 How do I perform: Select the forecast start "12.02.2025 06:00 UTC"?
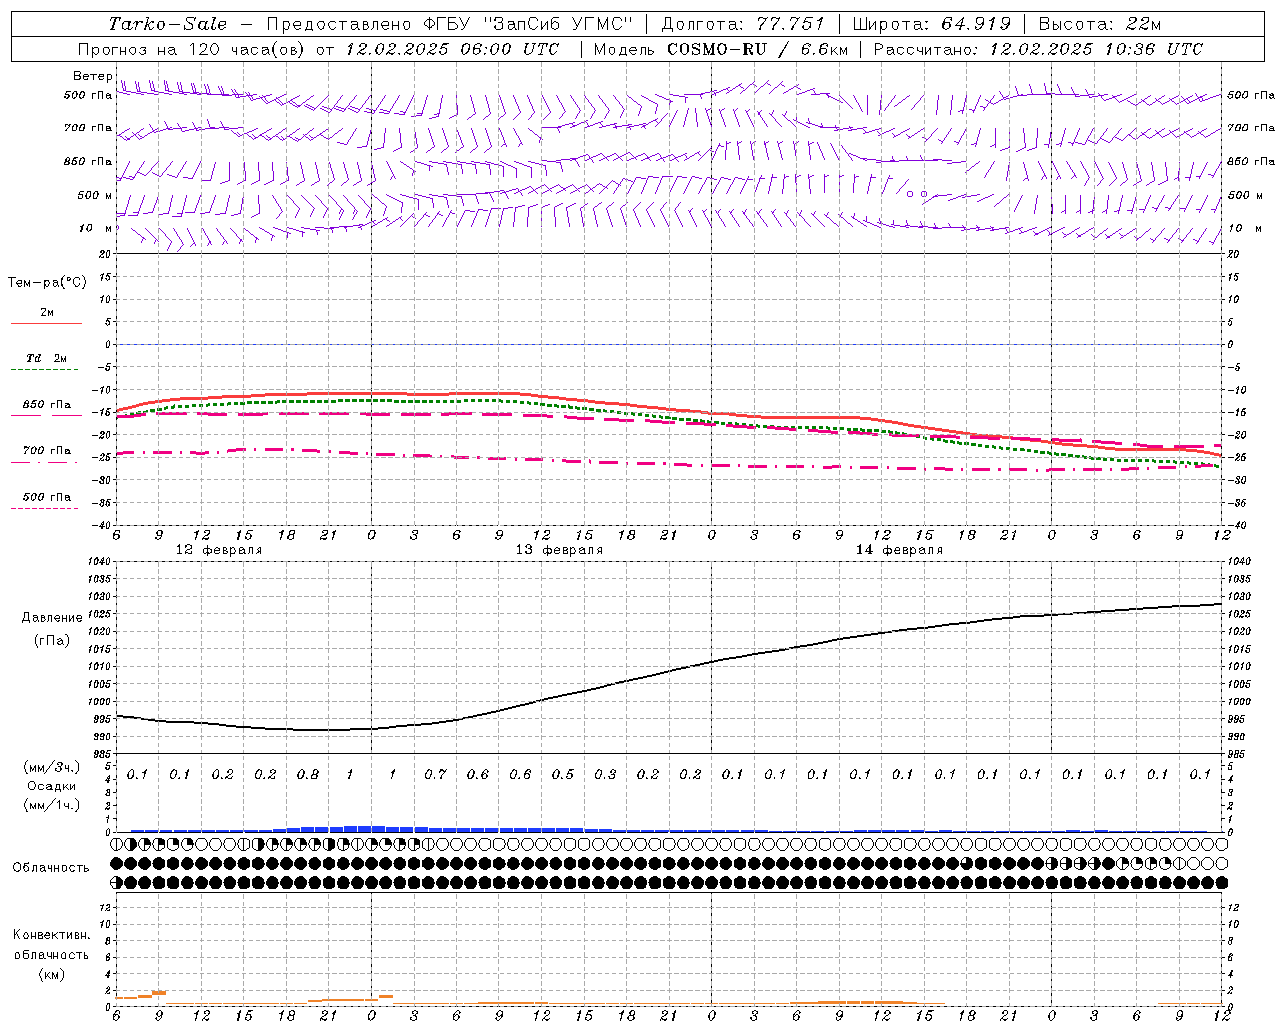(452, 49)
